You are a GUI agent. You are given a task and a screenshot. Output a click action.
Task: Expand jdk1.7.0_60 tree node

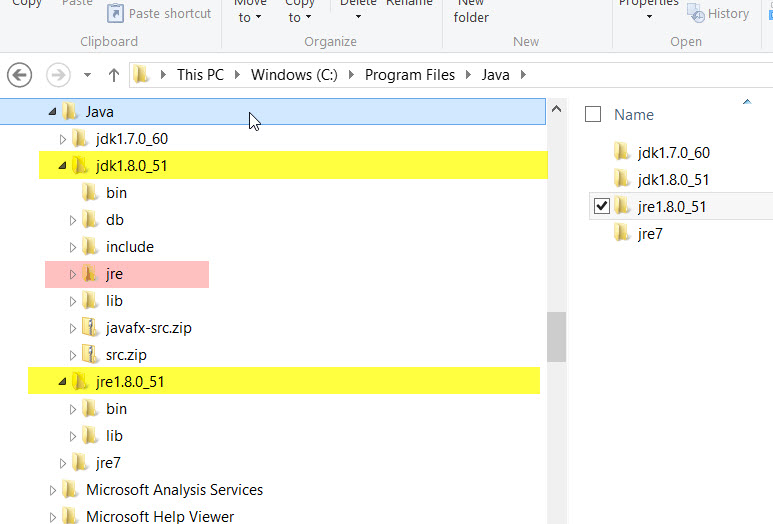(63, 139)
